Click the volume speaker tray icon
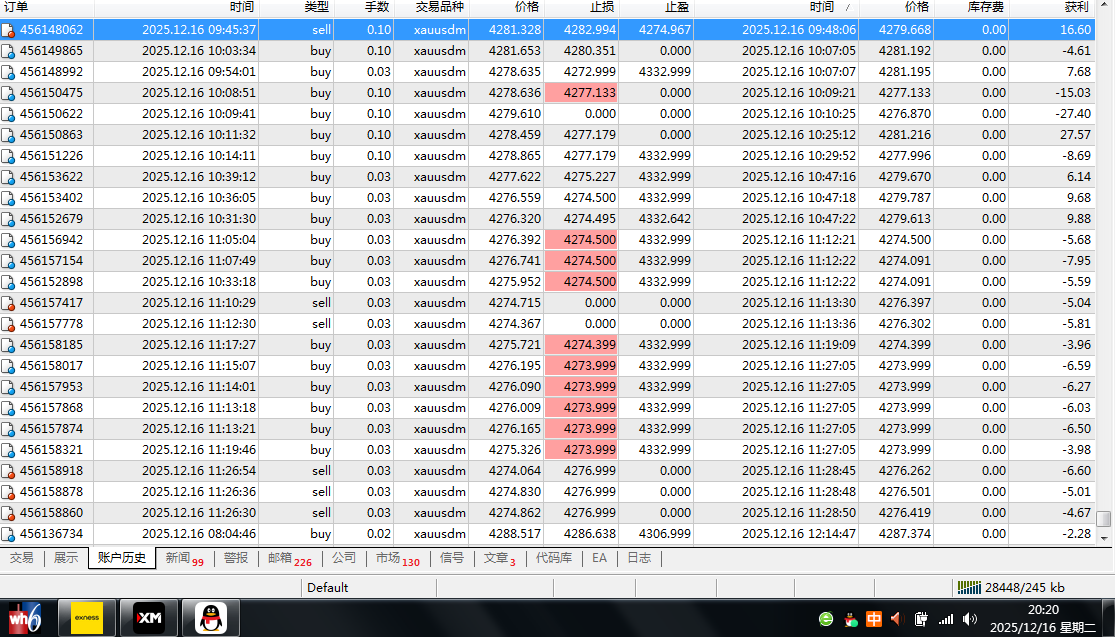 (x=896, y=619)
